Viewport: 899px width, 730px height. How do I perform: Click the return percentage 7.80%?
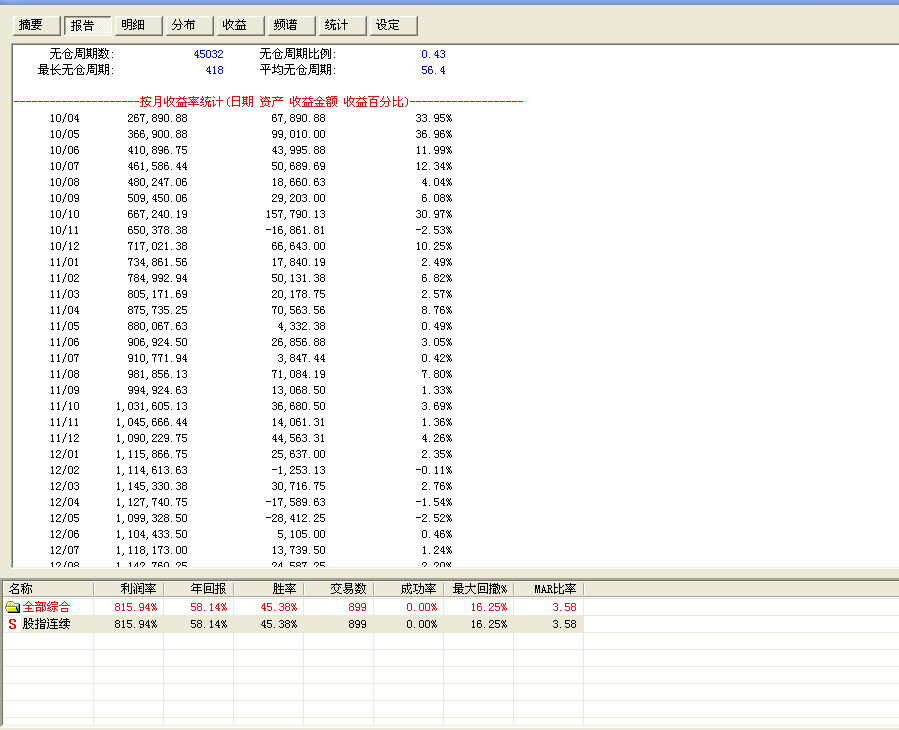click(436, 375)
